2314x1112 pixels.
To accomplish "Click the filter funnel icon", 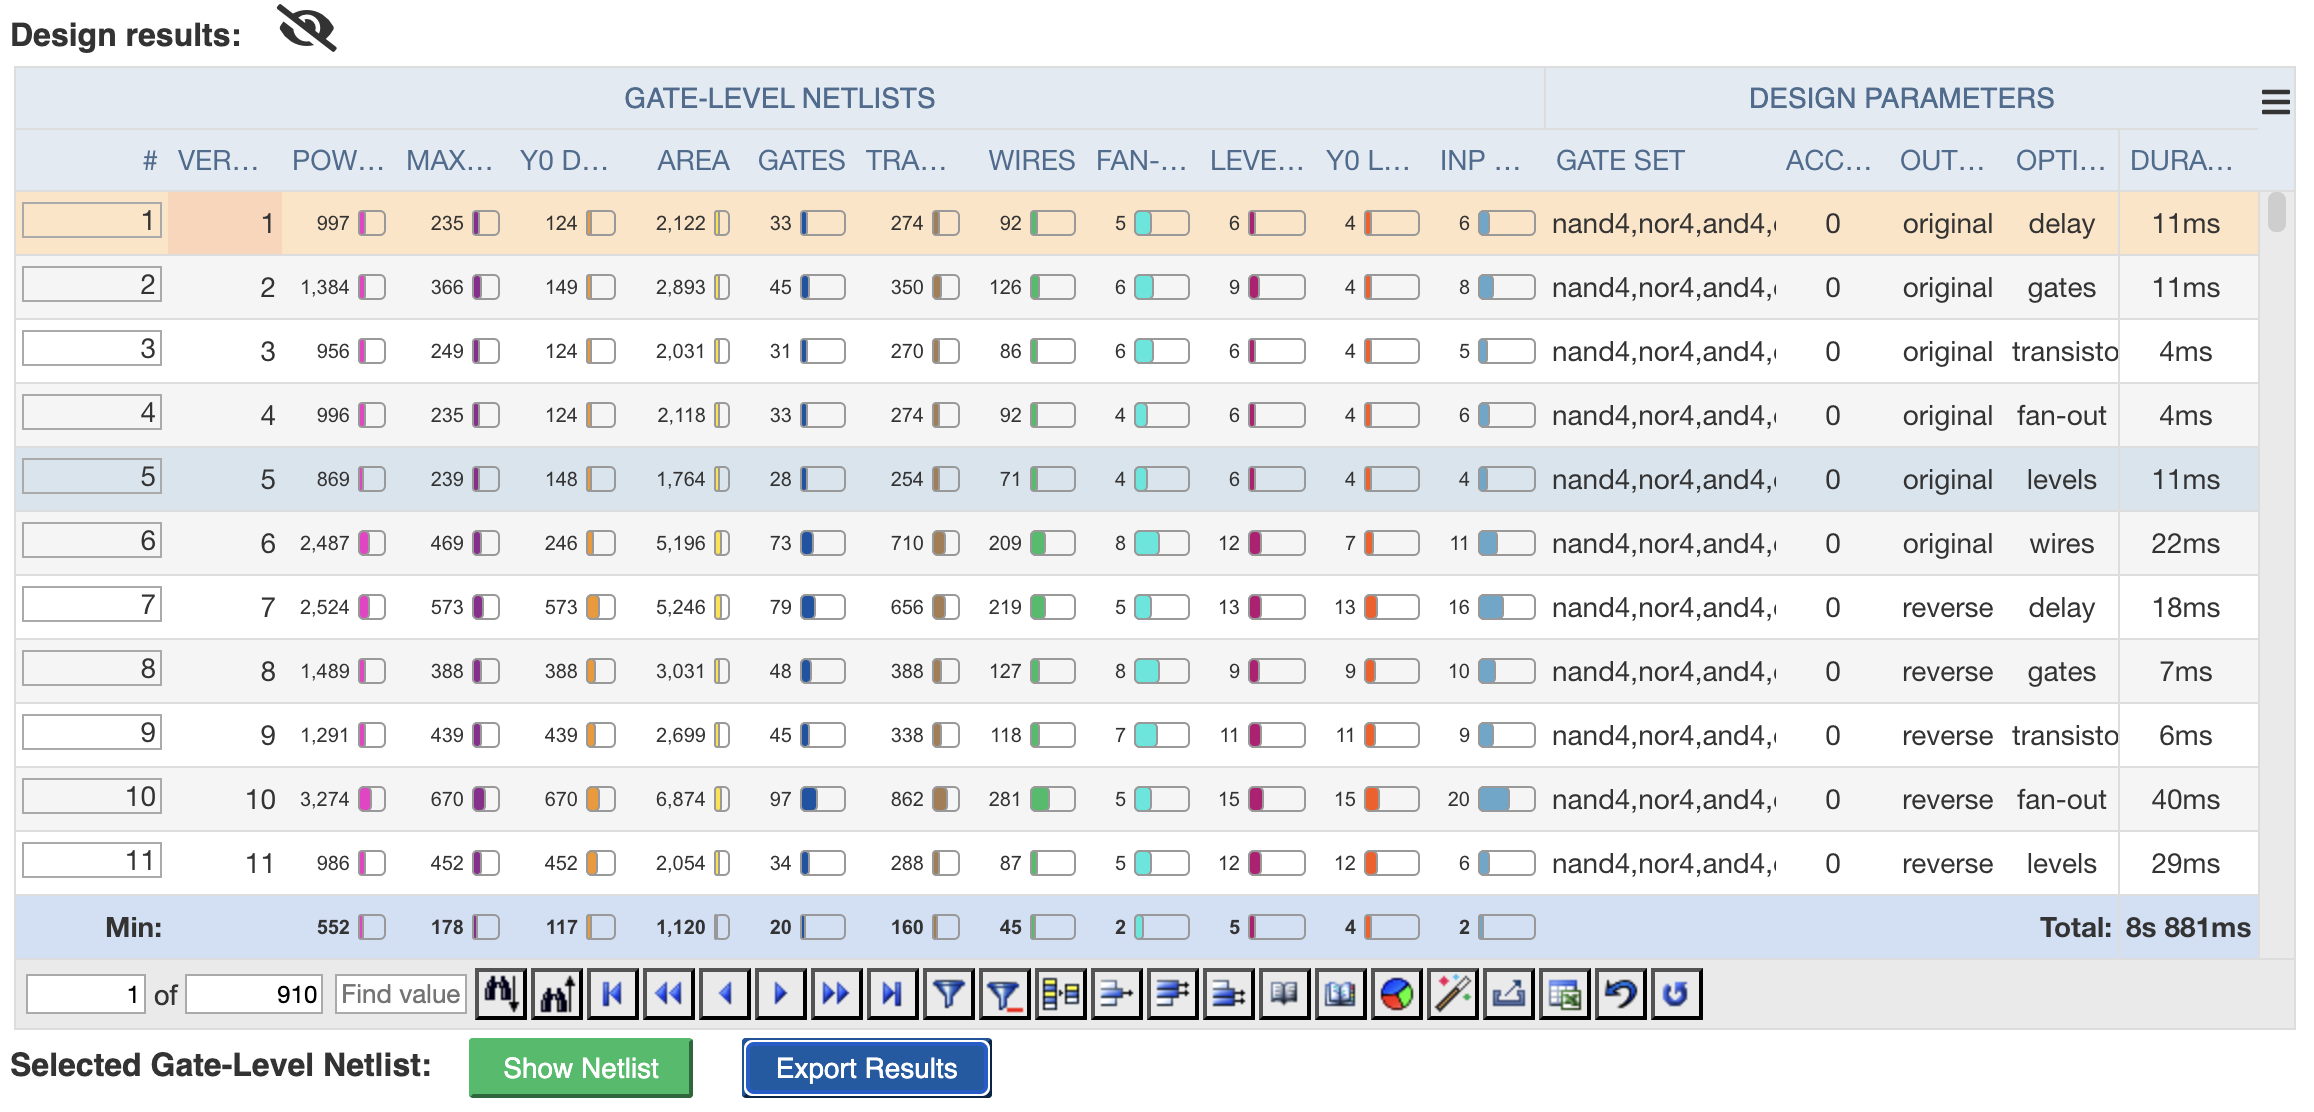I will [948, 994].
